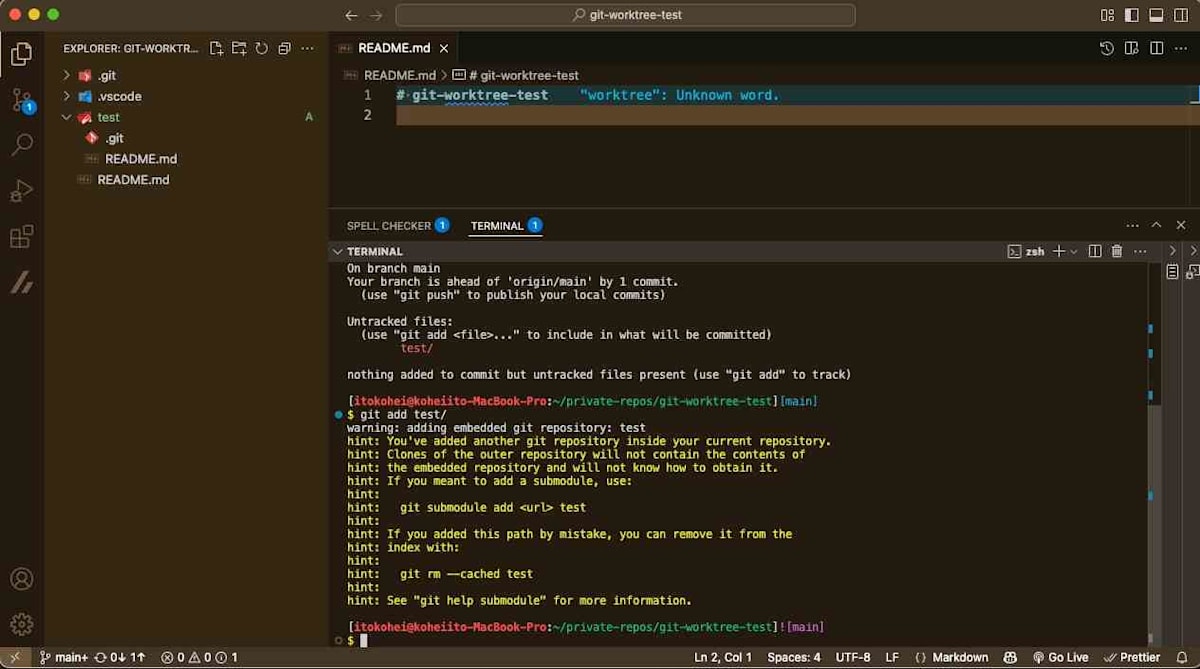
Task: Switch to the SPELL CHECKER panel tab
Action: pos(398,226)
